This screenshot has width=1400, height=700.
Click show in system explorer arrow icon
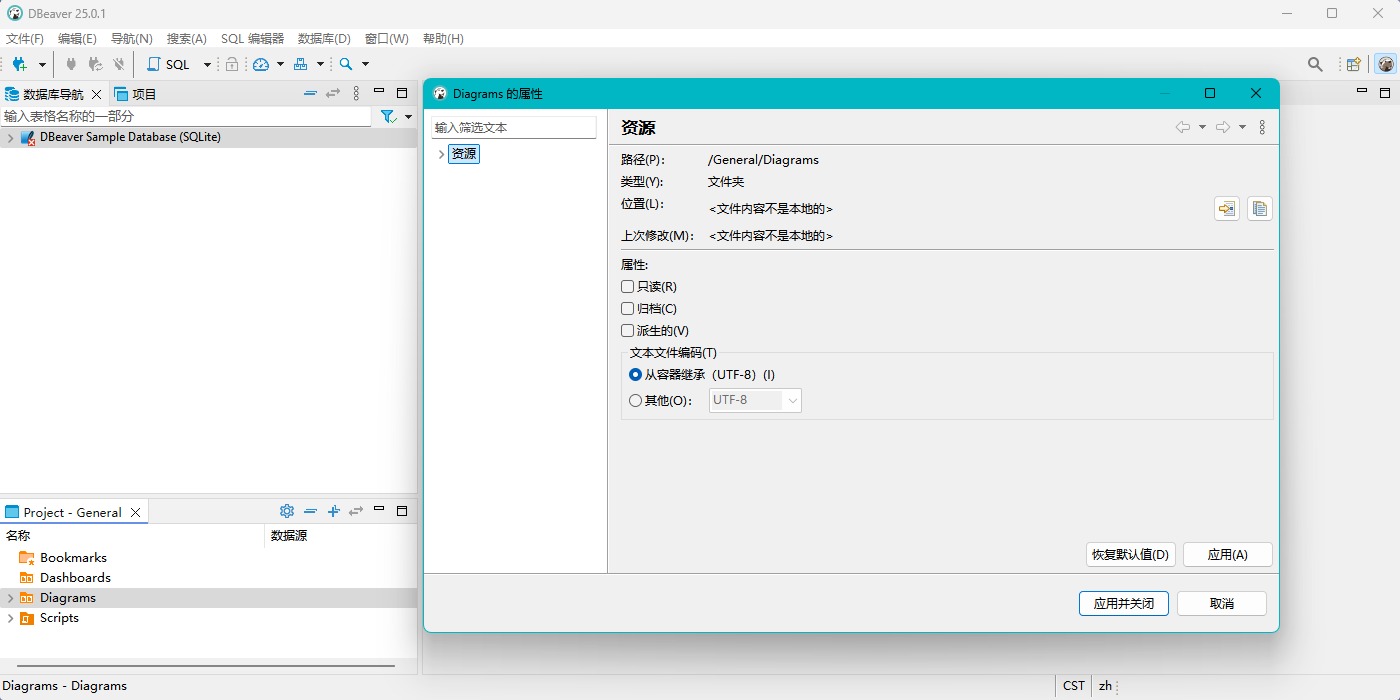[1227, 209]
